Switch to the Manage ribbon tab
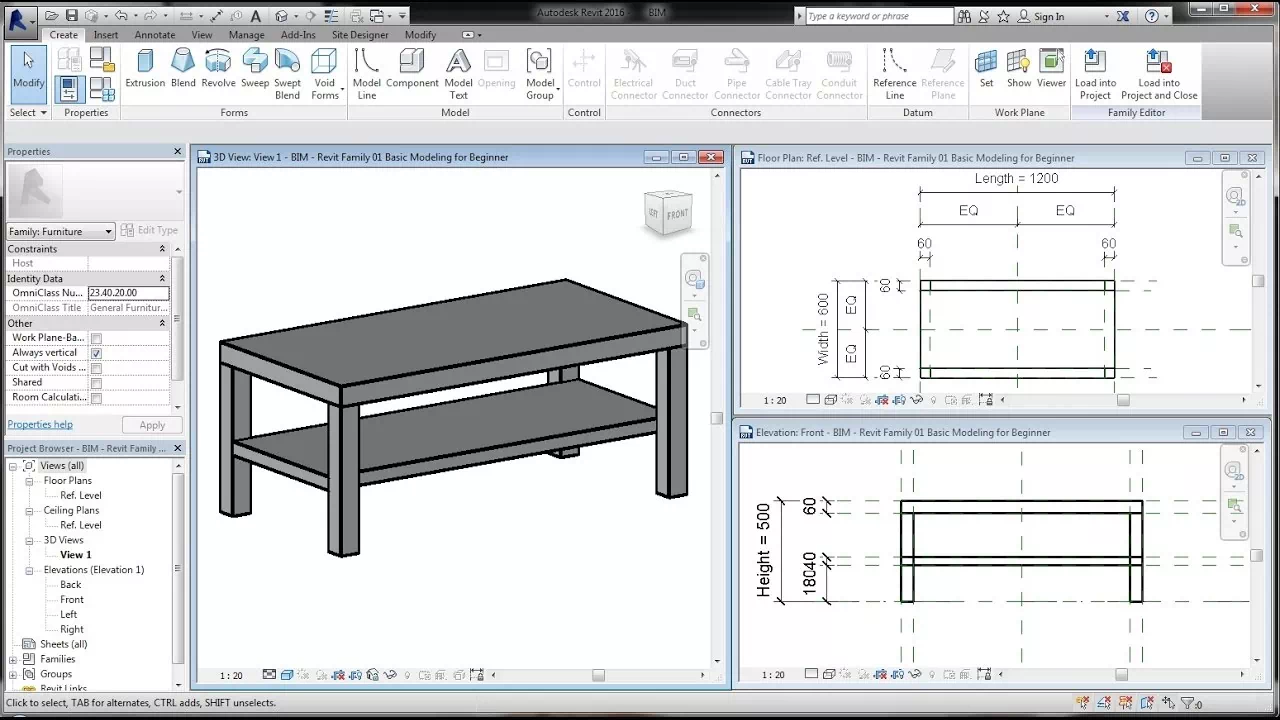Image resolution: width=1280 pixels, height=720 pixels. [246, 34]
